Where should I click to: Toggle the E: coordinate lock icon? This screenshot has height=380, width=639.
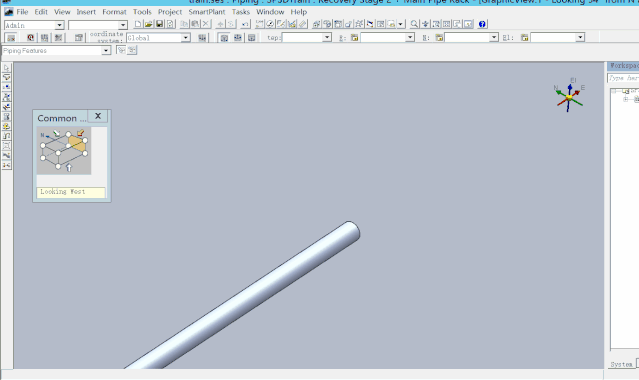354,38
